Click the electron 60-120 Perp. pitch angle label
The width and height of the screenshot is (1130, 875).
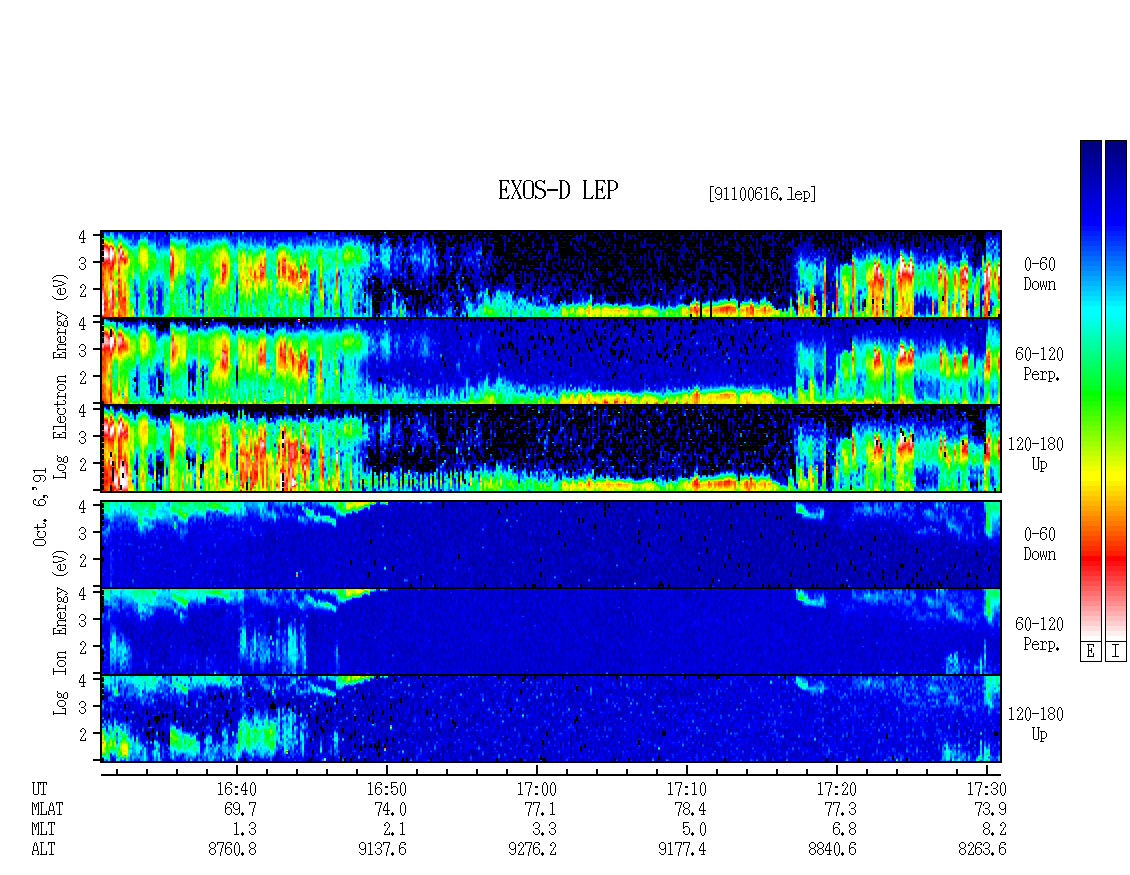coord(1039,365)
